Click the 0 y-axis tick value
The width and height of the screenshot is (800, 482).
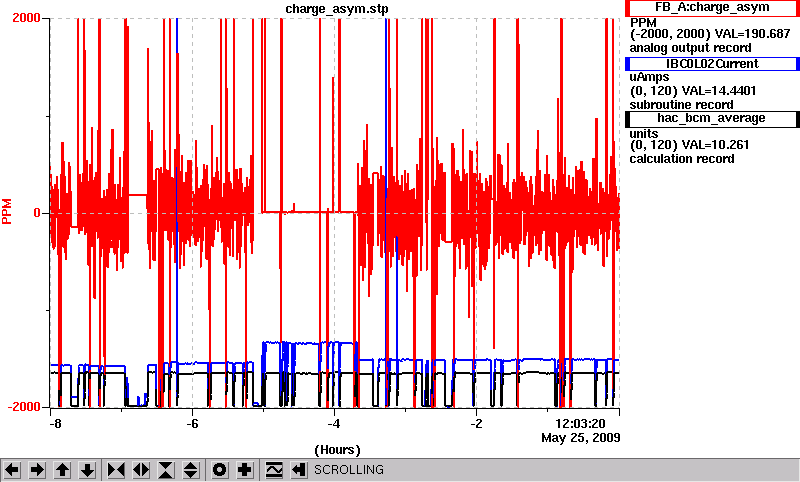click(37, 213)
